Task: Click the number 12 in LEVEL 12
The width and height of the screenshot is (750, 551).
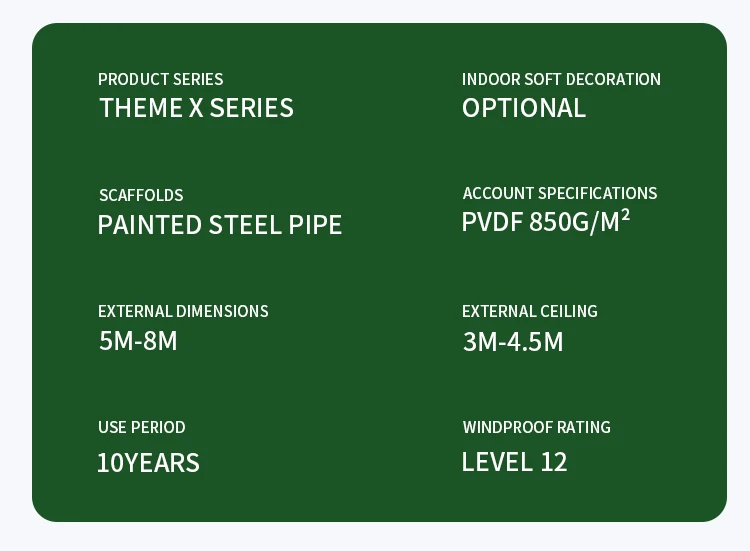Action: point(554,462)
